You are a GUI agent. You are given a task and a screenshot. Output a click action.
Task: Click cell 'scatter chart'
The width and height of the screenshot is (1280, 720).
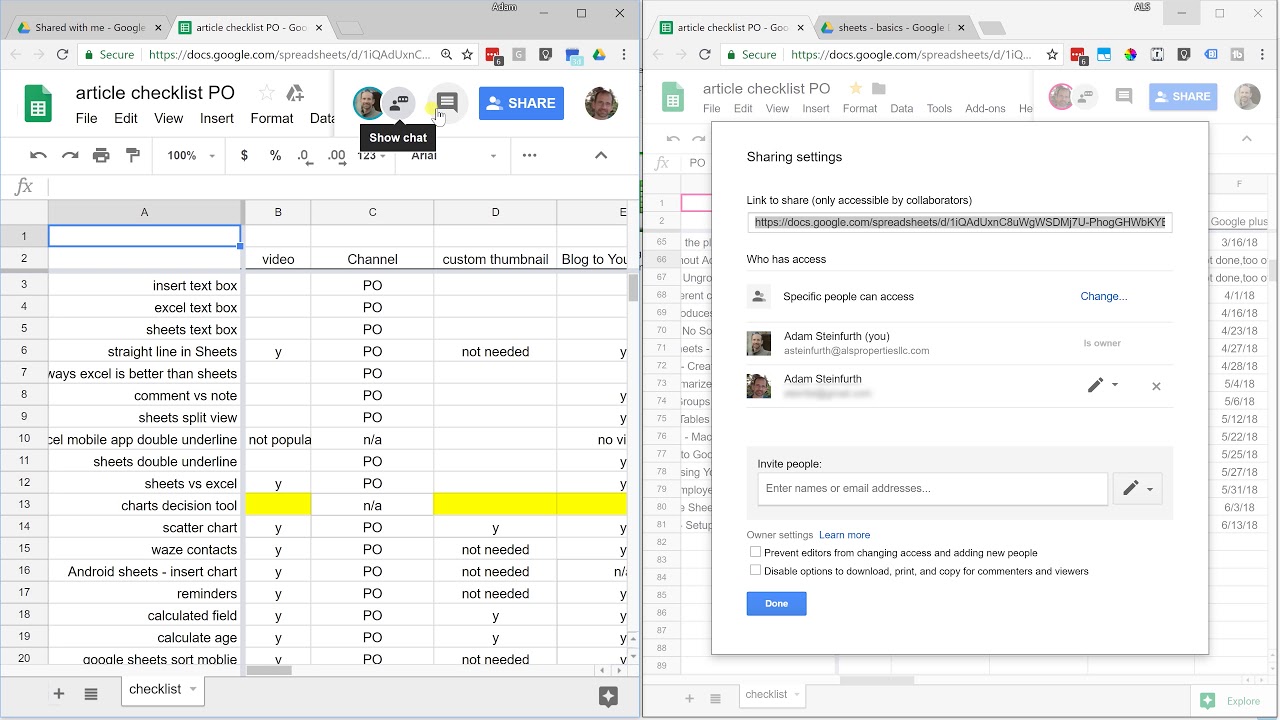[x=145, y=527]
